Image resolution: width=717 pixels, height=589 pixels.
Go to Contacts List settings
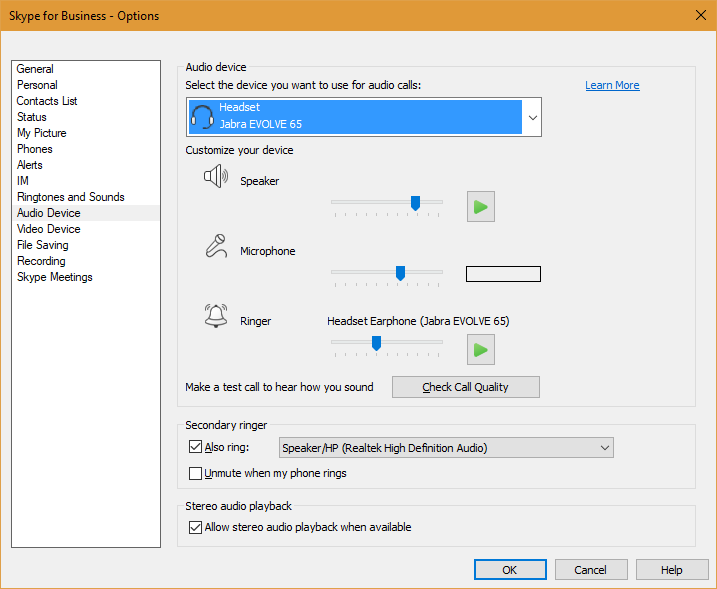click(86, 101)
